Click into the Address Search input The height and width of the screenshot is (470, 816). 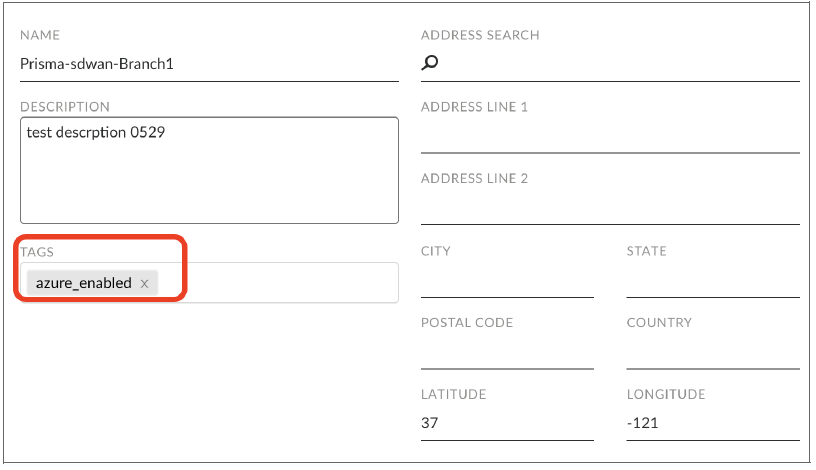pos(620,64)
